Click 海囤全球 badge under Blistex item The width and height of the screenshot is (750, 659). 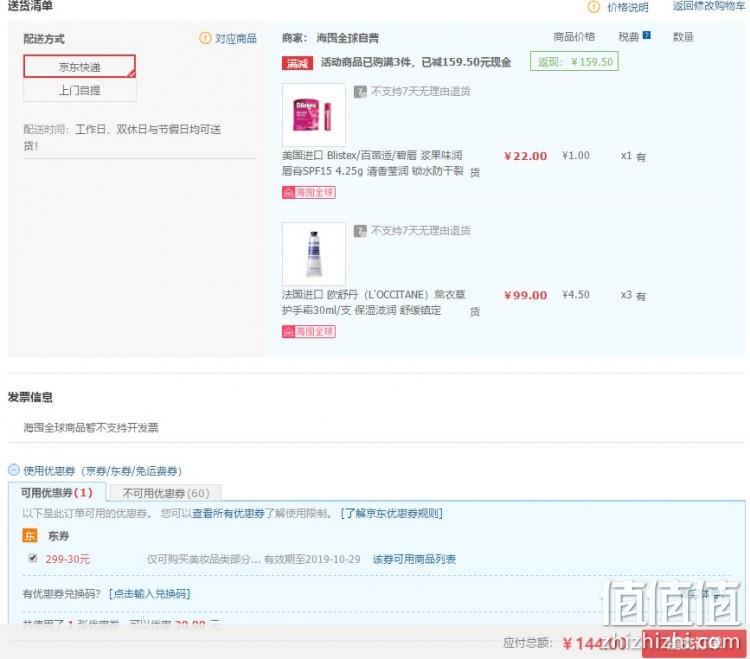pyautogui.click(x=309, y=192)
